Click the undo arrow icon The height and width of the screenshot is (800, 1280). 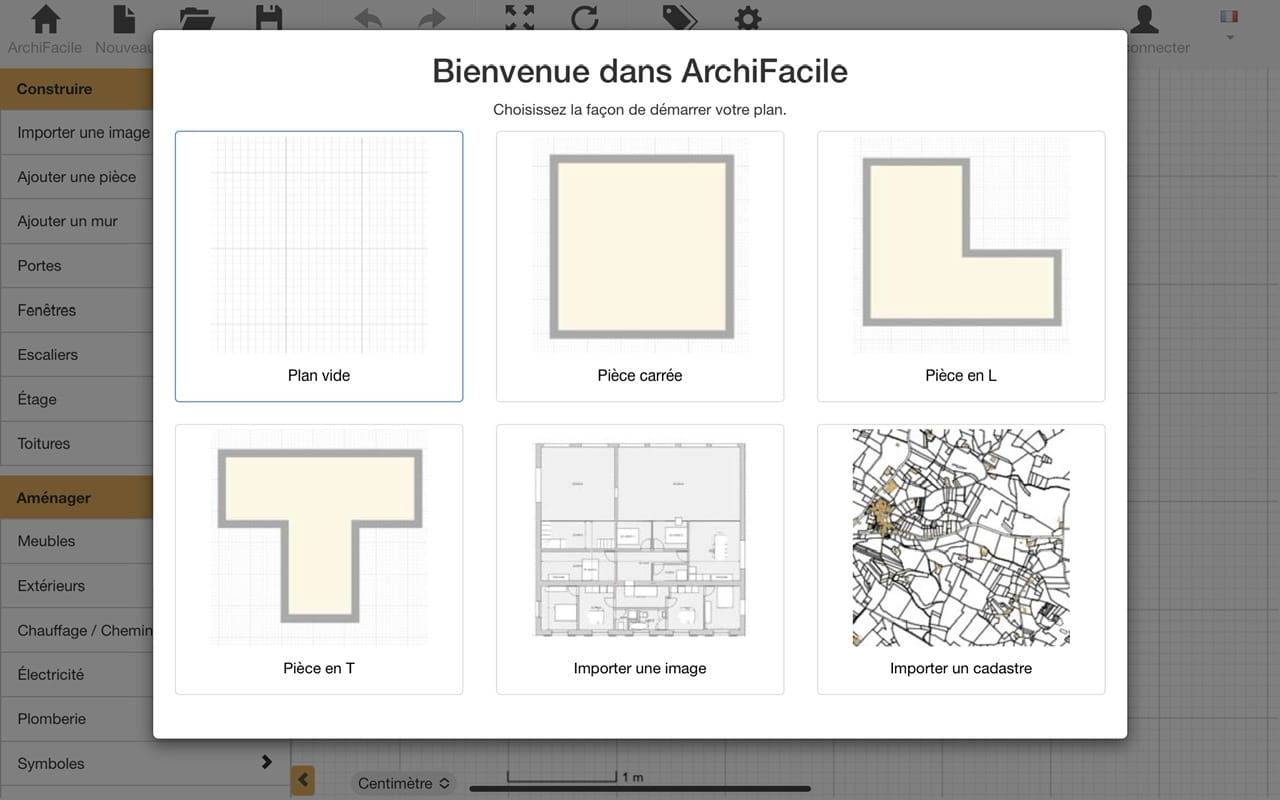368,19
